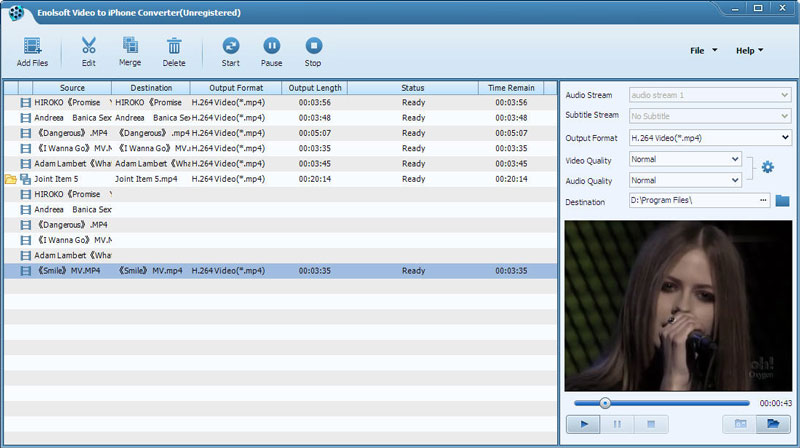Click output length 00:05:07 cell
Viewport: 800px width, 448px height.
point(315,133)
